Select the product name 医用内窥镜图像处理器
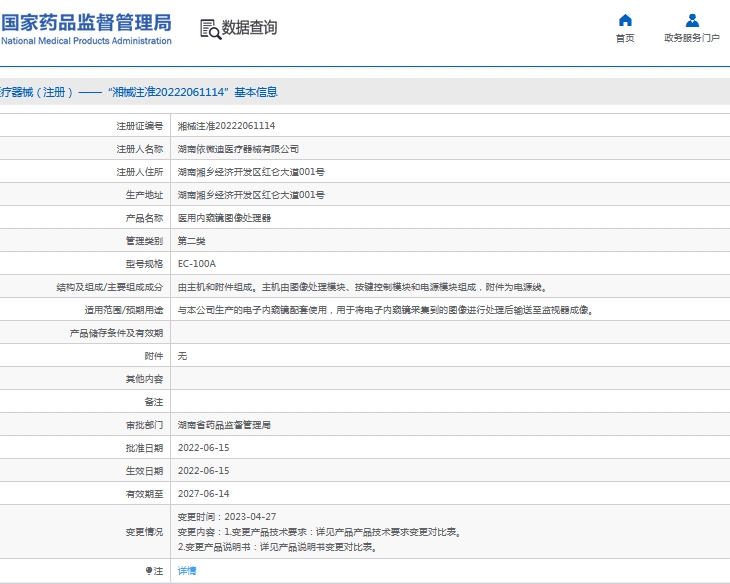Screen dimensions: 730x584 (224, 218)
